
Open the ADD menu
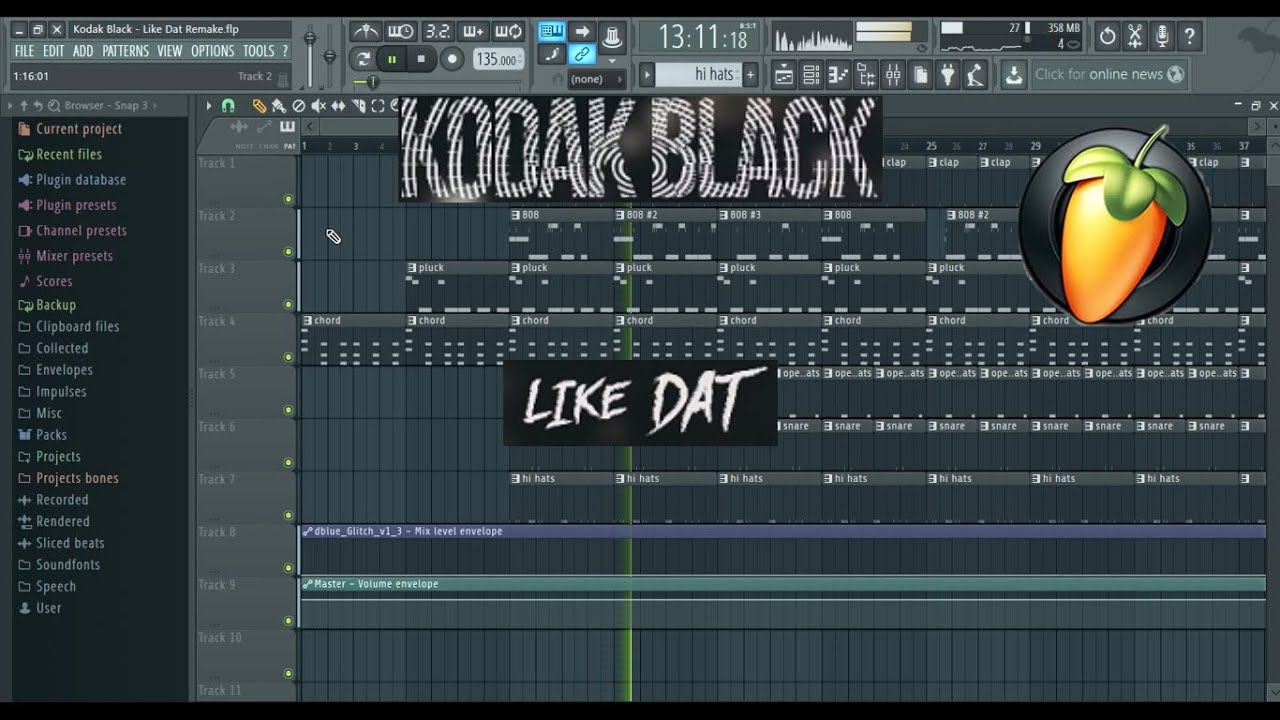tap(83, 51)
